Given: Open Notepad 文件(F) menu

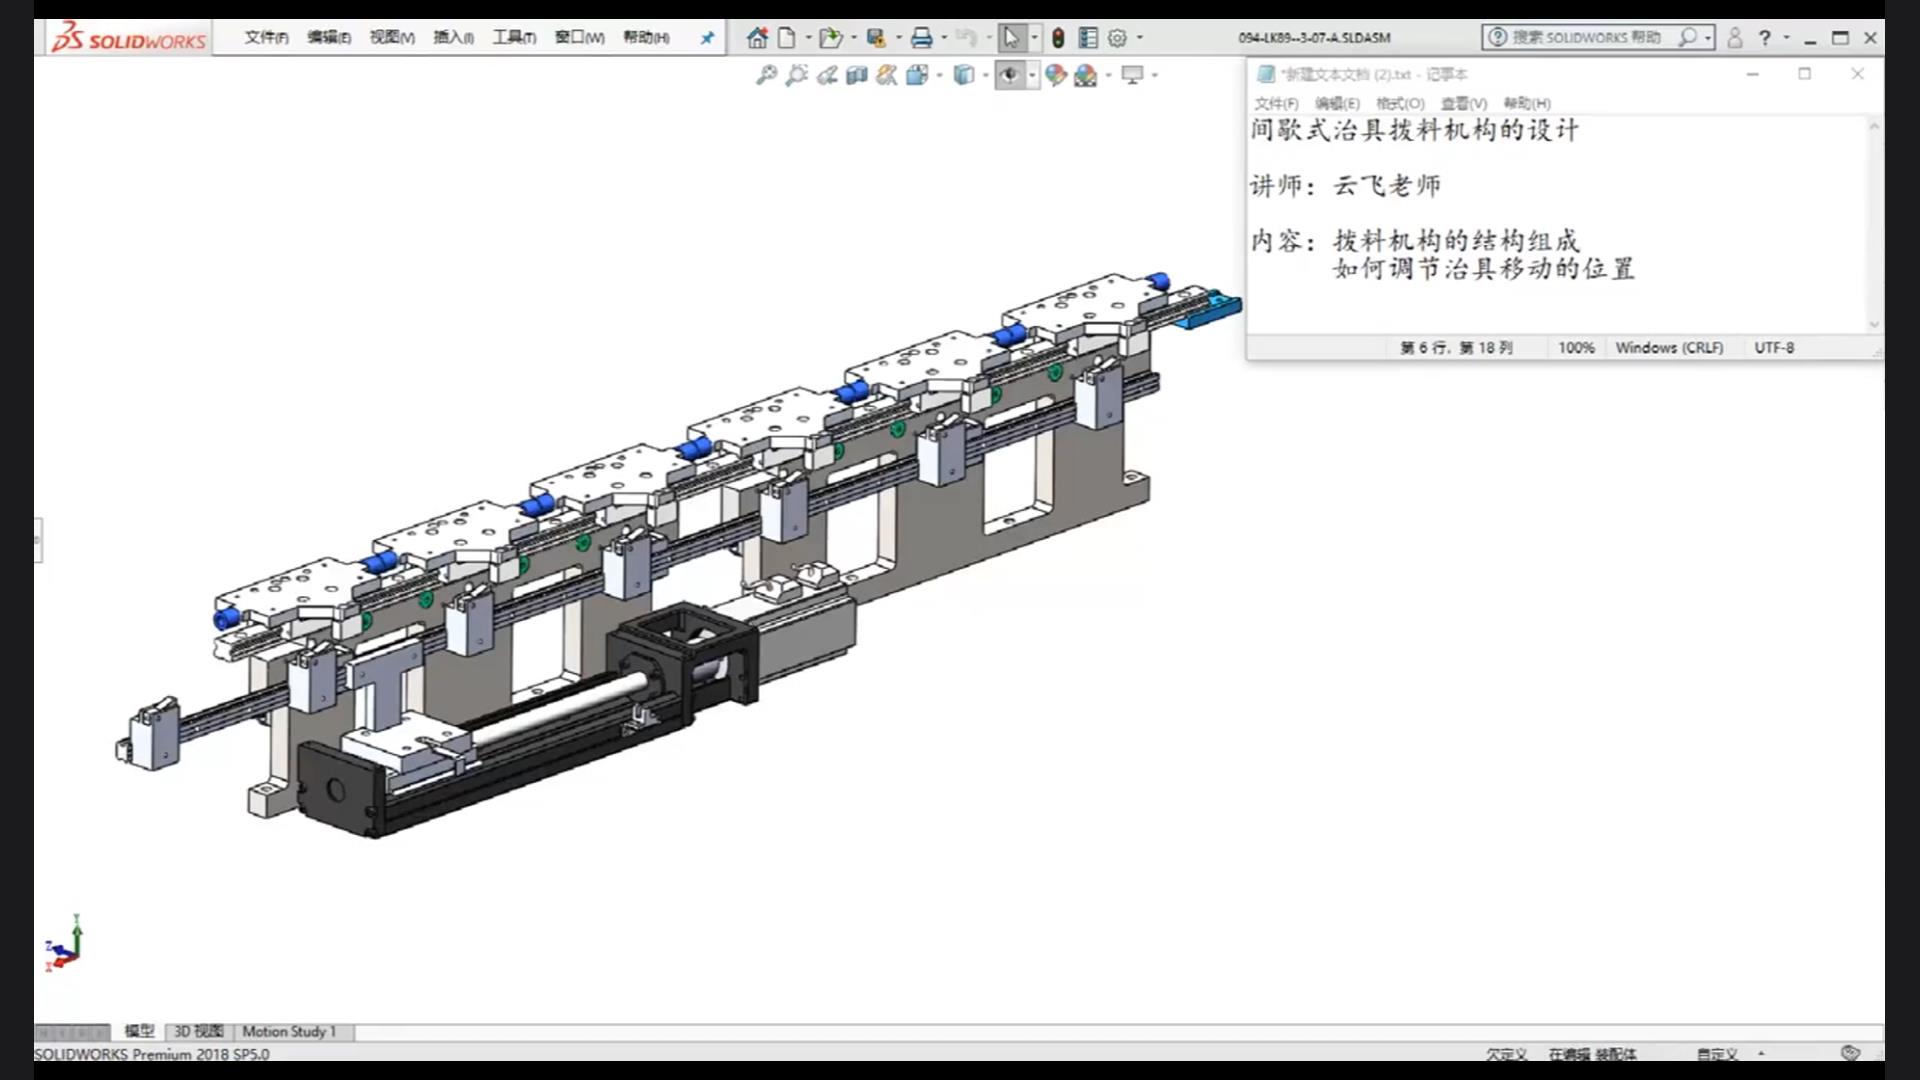Looking at the screenshot, I should tap(1276, 104).
